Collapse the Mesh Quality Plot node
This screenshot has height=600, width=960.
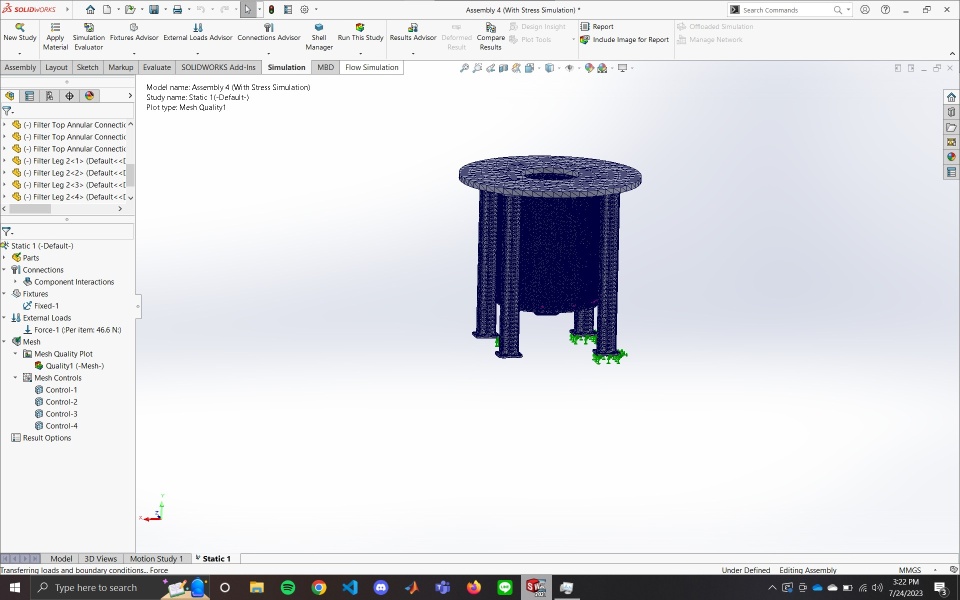click(15, 353)
